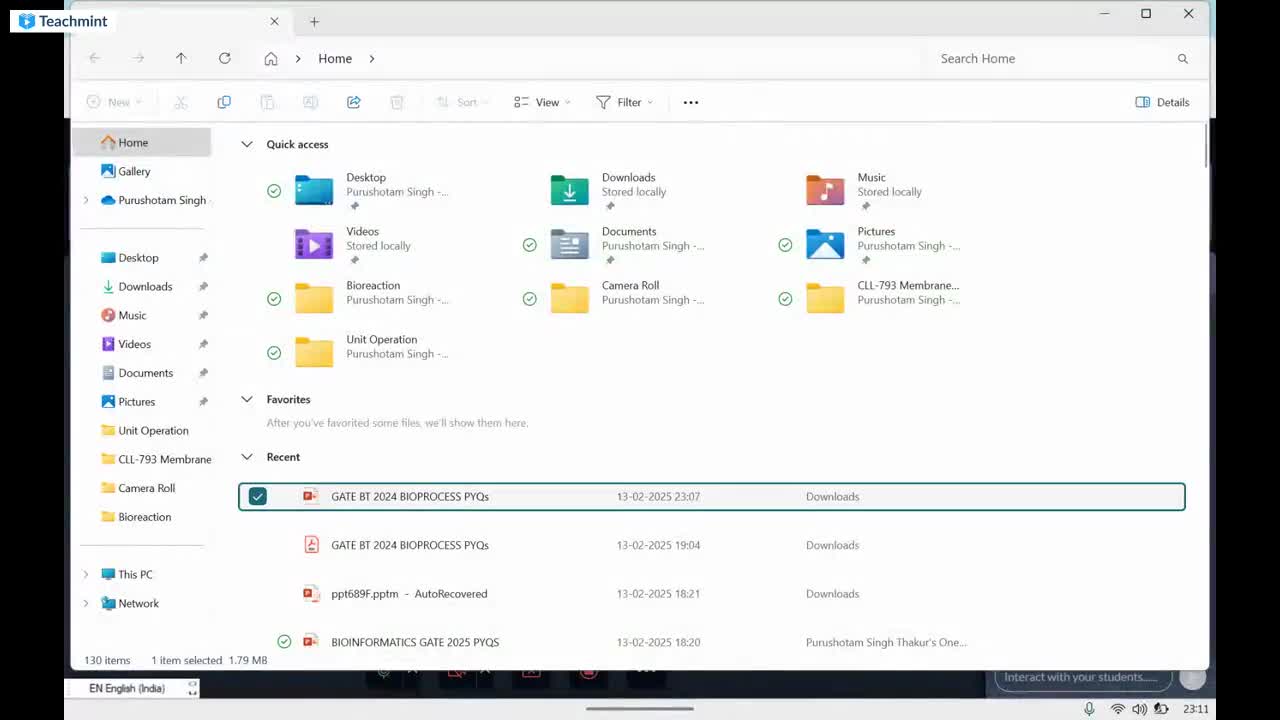Expand Purushotam Singh OneDrive tree node
Screen dimensions: 1280x720
point(86,200)
